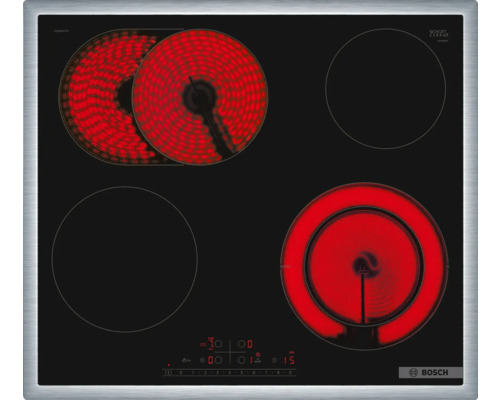500x400 pixels.
Task: Set heat level 9 on the slider
Action: [x=290, y=373]
